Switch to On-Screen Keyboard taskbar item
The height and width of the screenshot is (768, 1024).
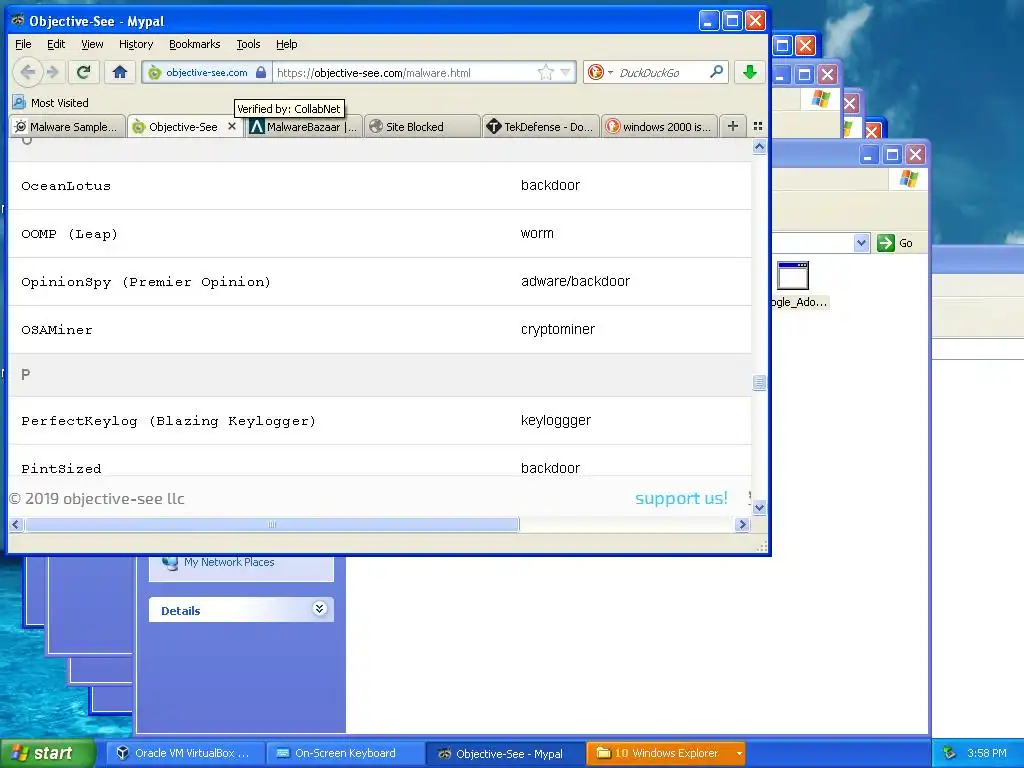(x=345, y=753)
